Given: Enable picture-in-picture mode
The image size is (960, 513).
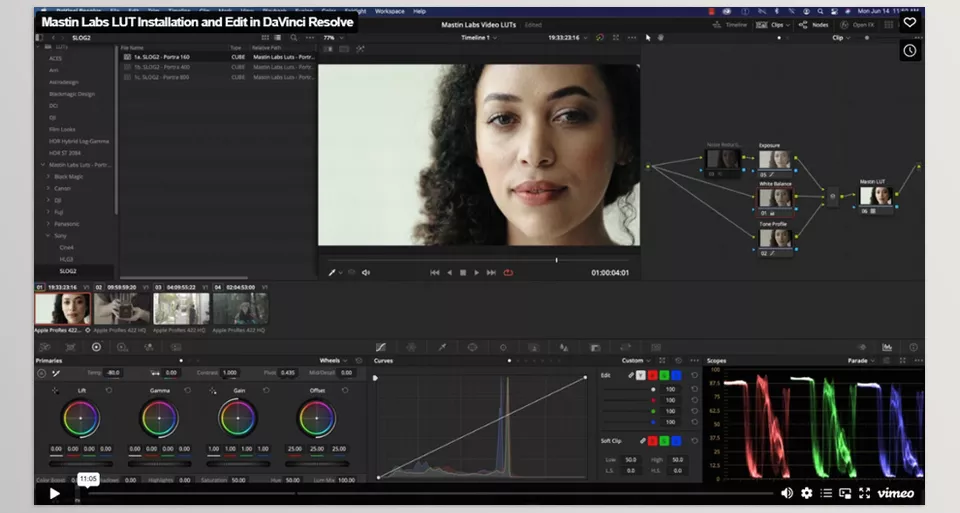Looking at the screenshot, I should pyautogui.click(x=845, y=493).
